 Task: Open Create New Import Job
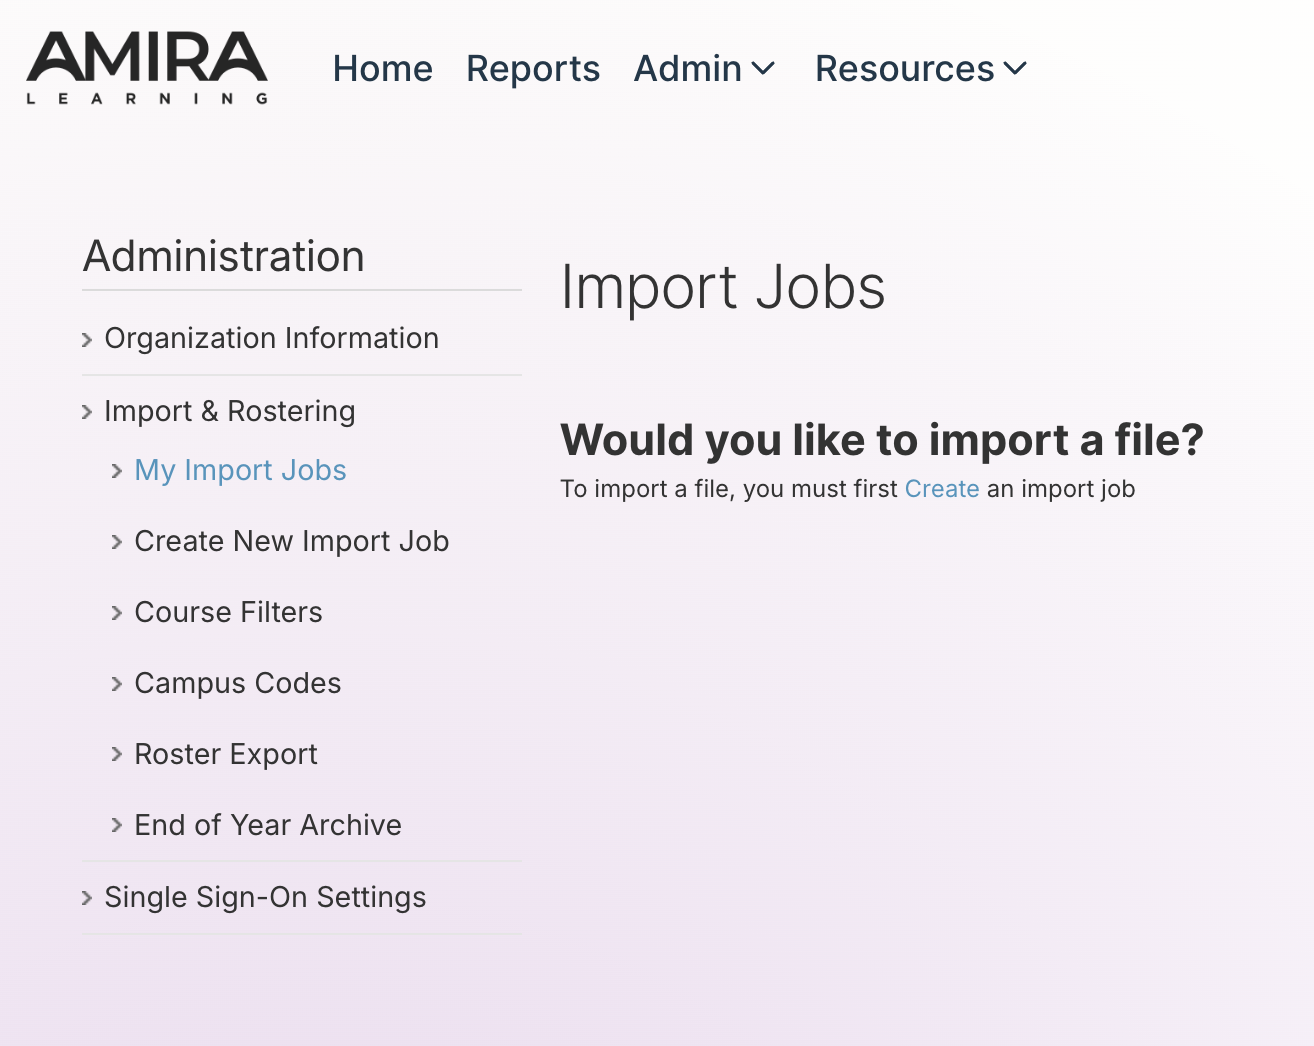pyautogui.click(x=291, y=541)
